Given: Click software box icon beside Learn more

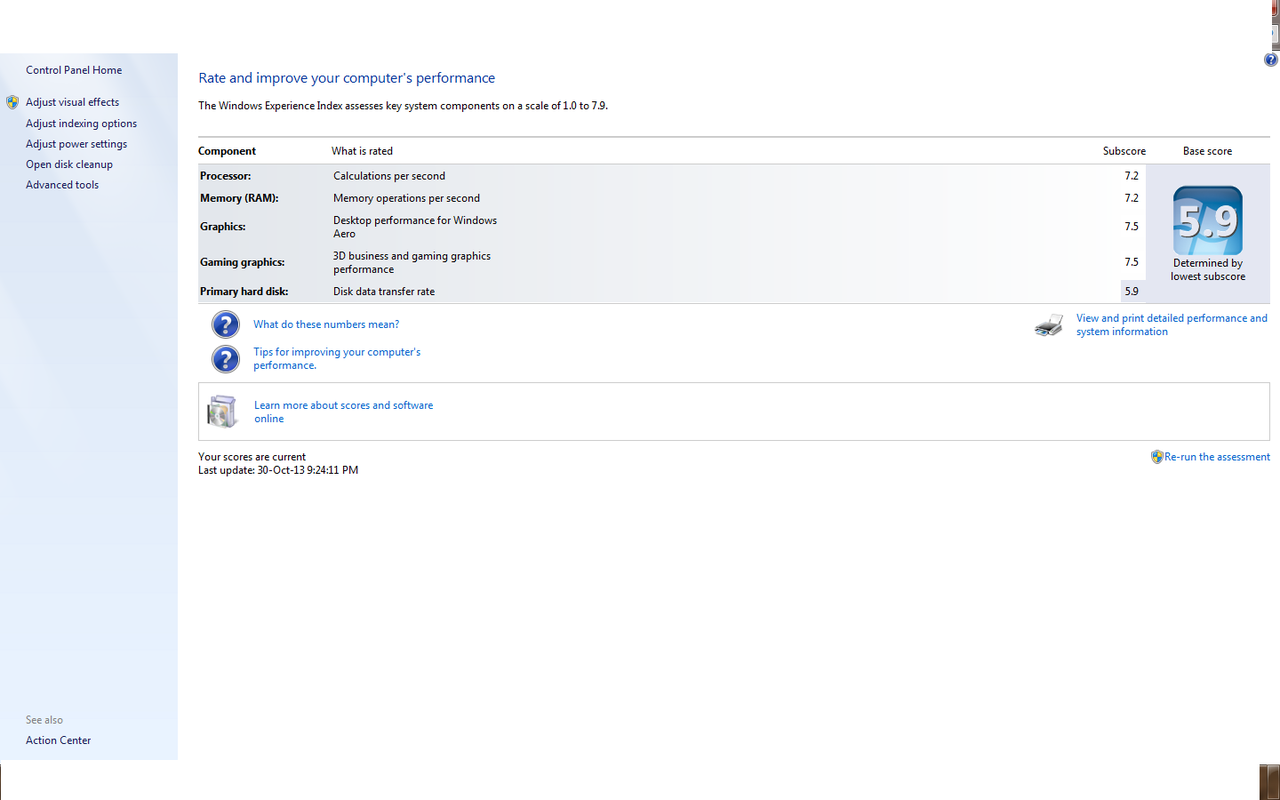Looking at the screenshot, I should (222, 411).
